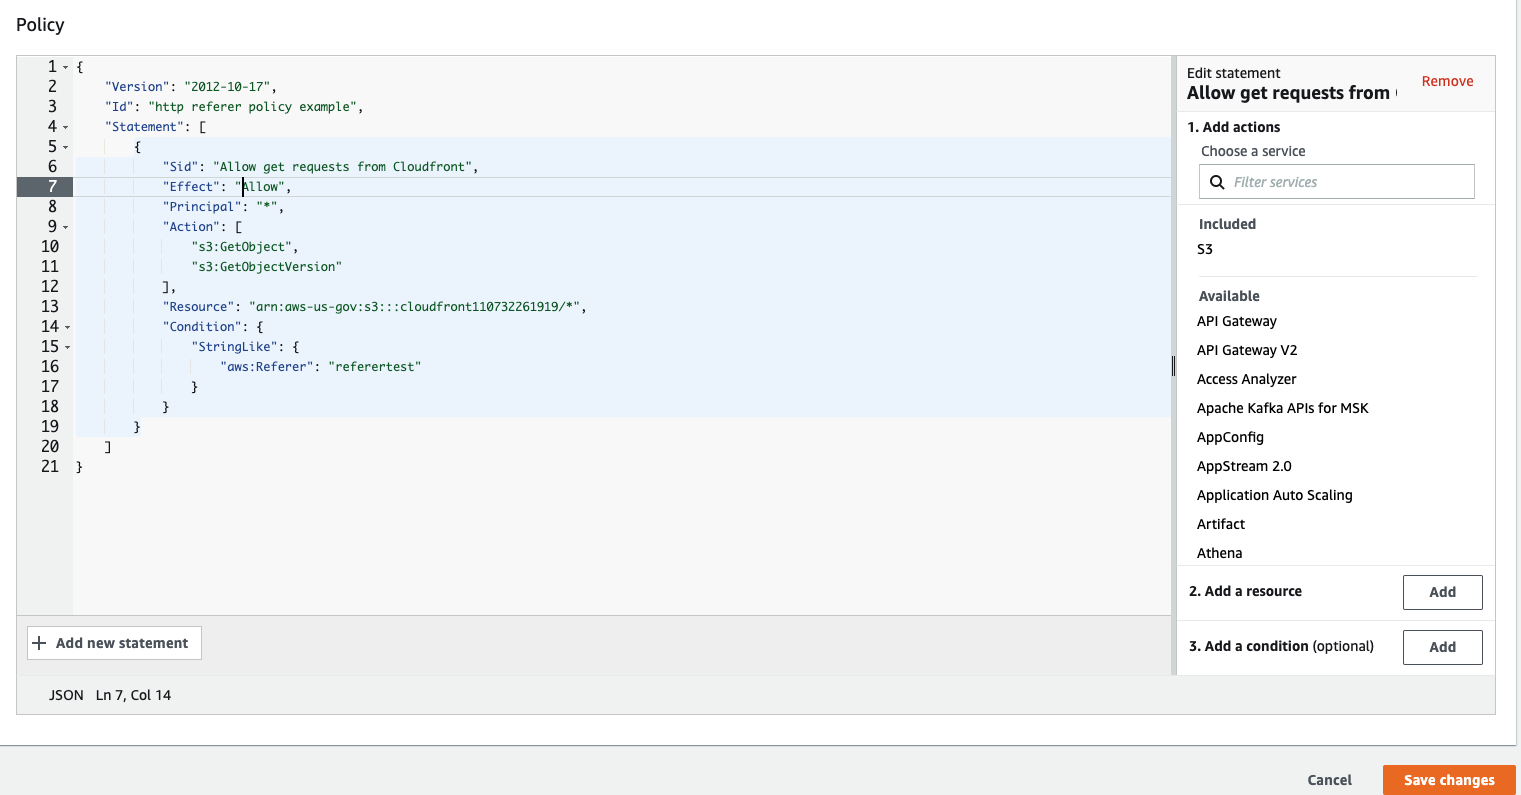Select Athena from available services
Screen dimensions: 1521x795
tap(1219, 552)
